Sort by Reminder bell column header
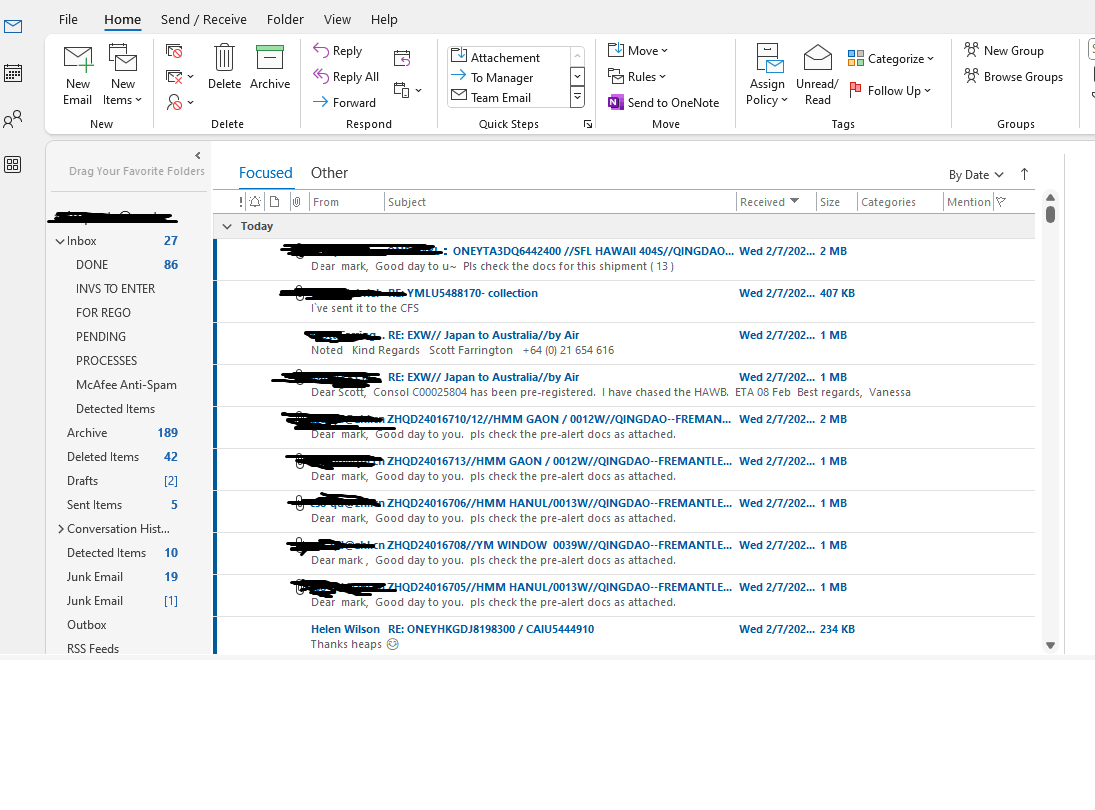The width and height of the screenshot is (1095, 810). tap(255, 202)
